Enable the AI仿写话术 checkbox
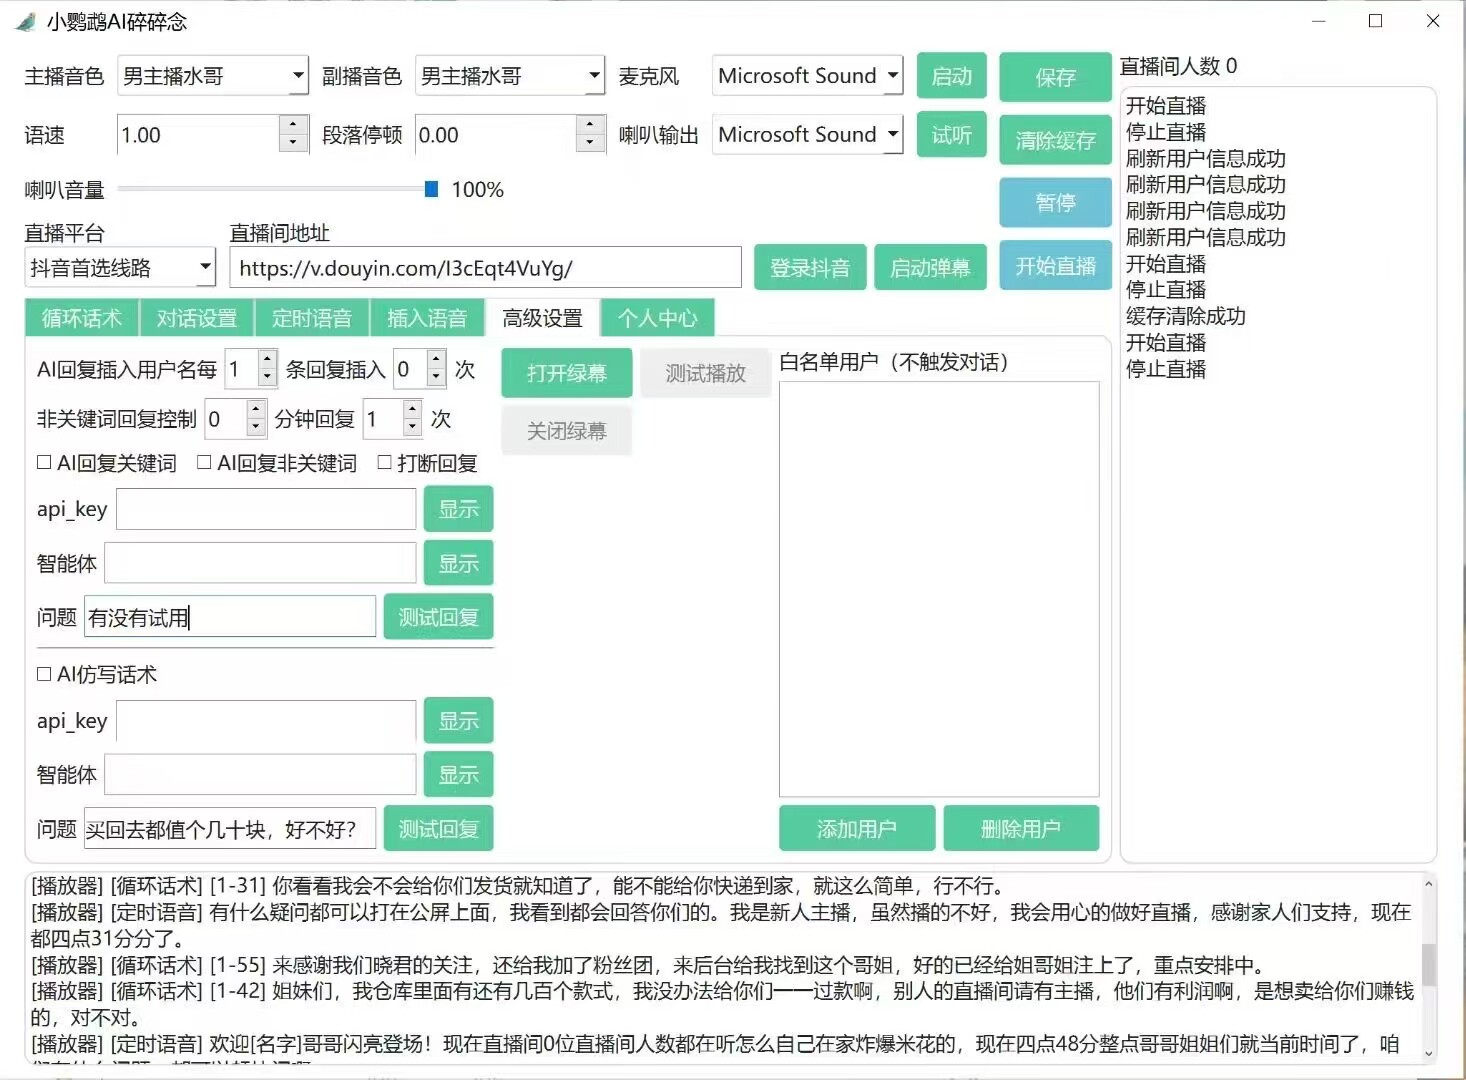The height and width of the screenshot is (1080, 1466). pyautogui.click(x=43, y=674)
